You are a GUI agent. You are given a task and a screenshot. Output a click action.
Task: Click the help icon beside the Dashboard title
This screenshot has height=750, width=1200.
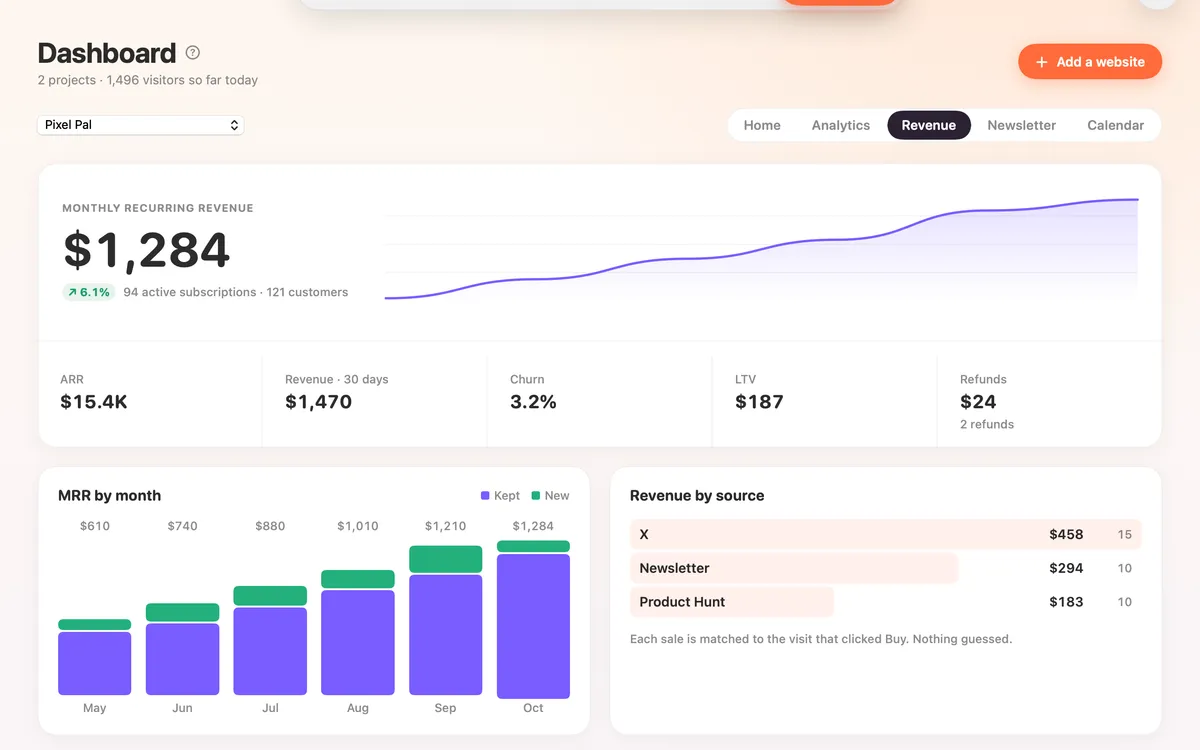pos(193,53)
